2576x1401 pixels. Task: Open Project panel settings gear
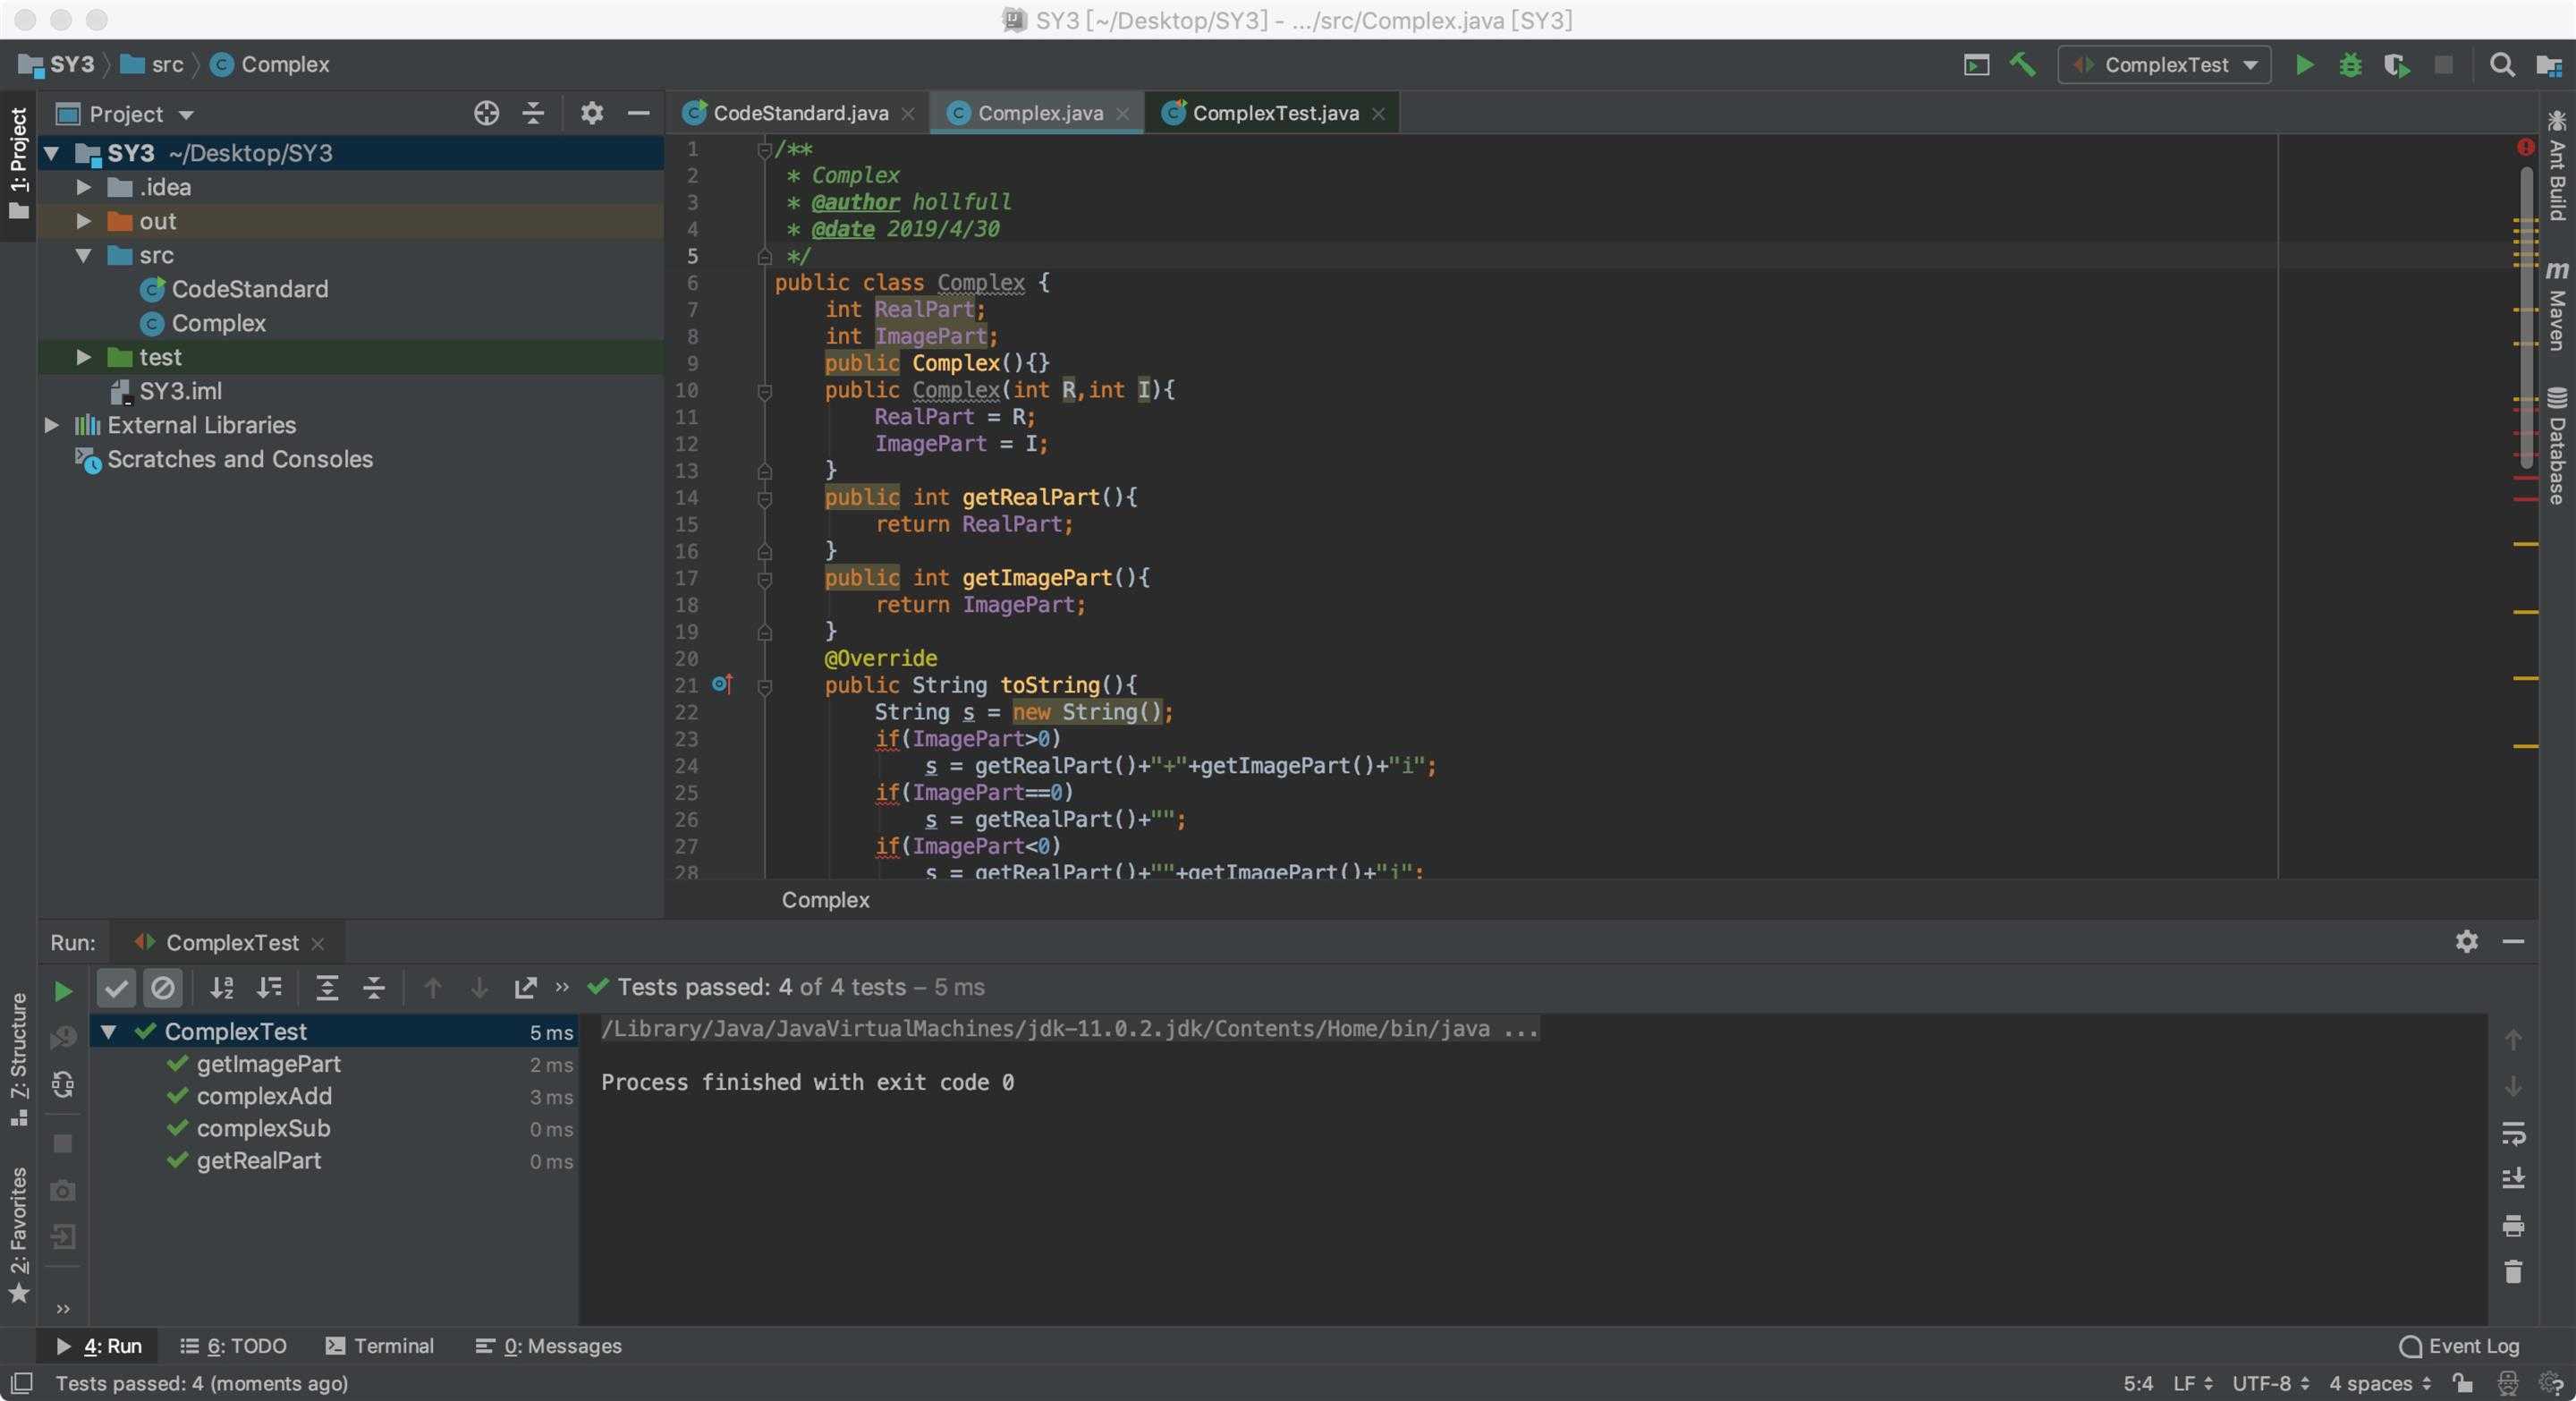(x=591, y=113)
